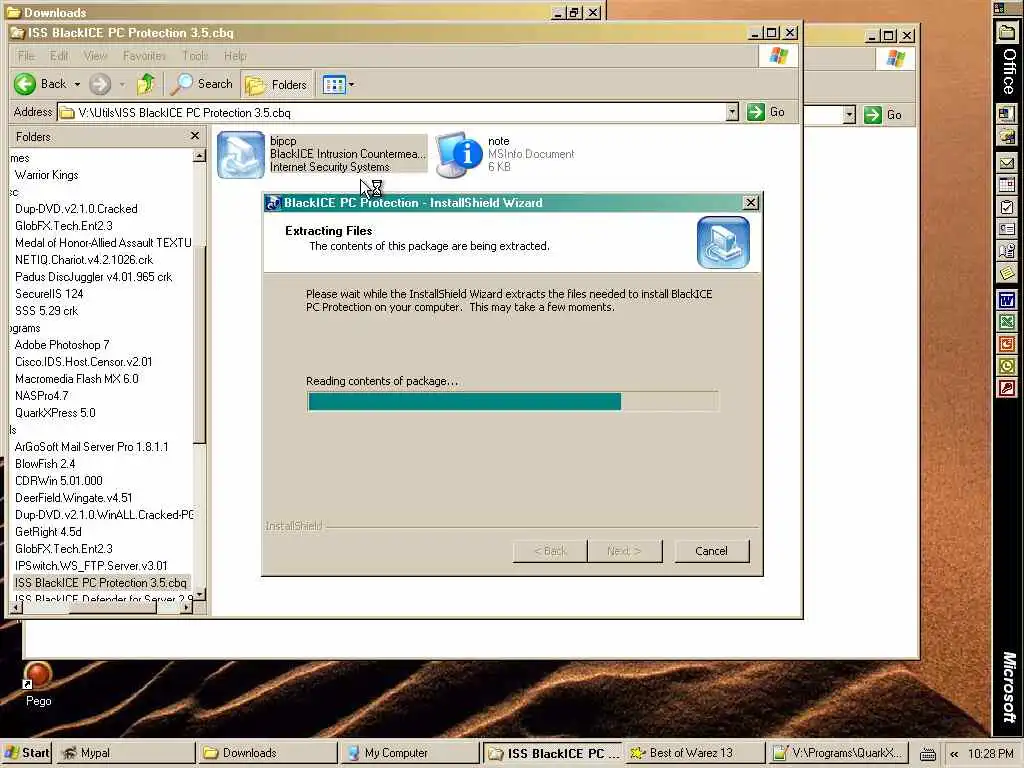Click the Open Office Document icon in Office bar
The image size is (1024, 768).
[1006, 136]
